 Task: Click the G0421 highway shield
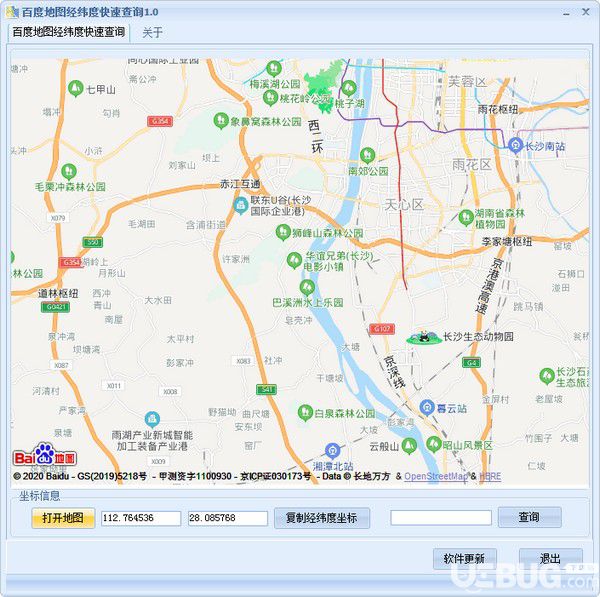(x=55, y=307)
